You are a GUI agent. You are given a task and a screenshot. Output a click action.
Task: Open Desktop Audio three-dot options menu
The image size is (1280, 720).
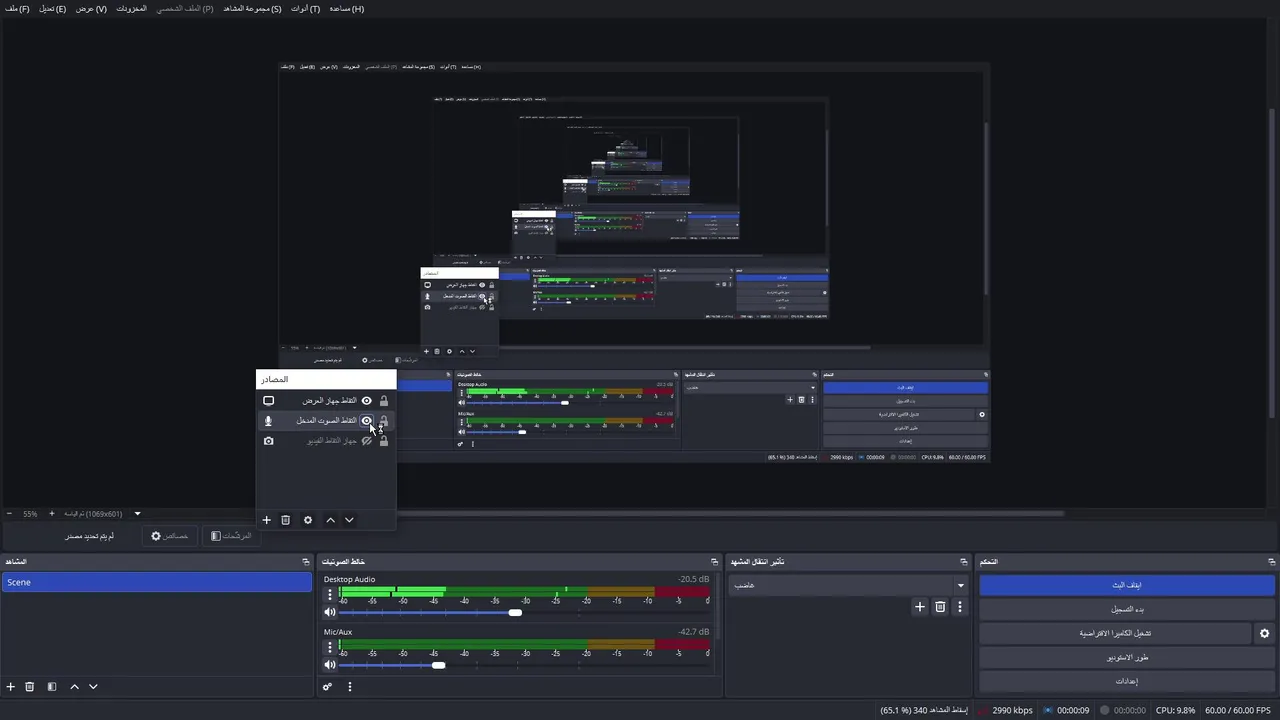[330, 594]
